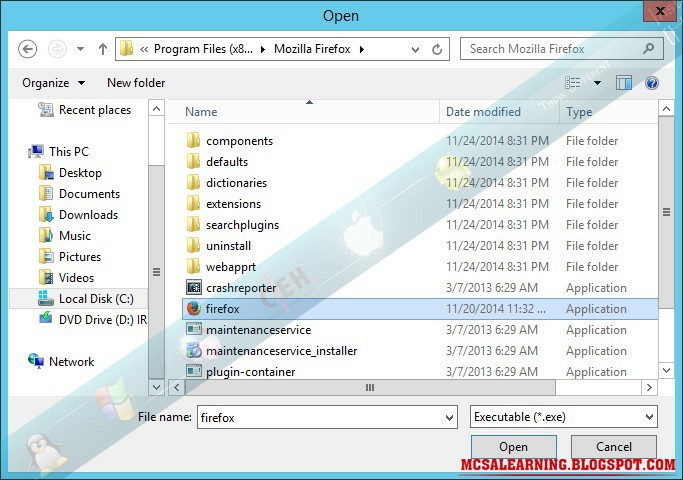683x480 pixels.
Task: Select the components folder icon
Action: tap(193, 140)
